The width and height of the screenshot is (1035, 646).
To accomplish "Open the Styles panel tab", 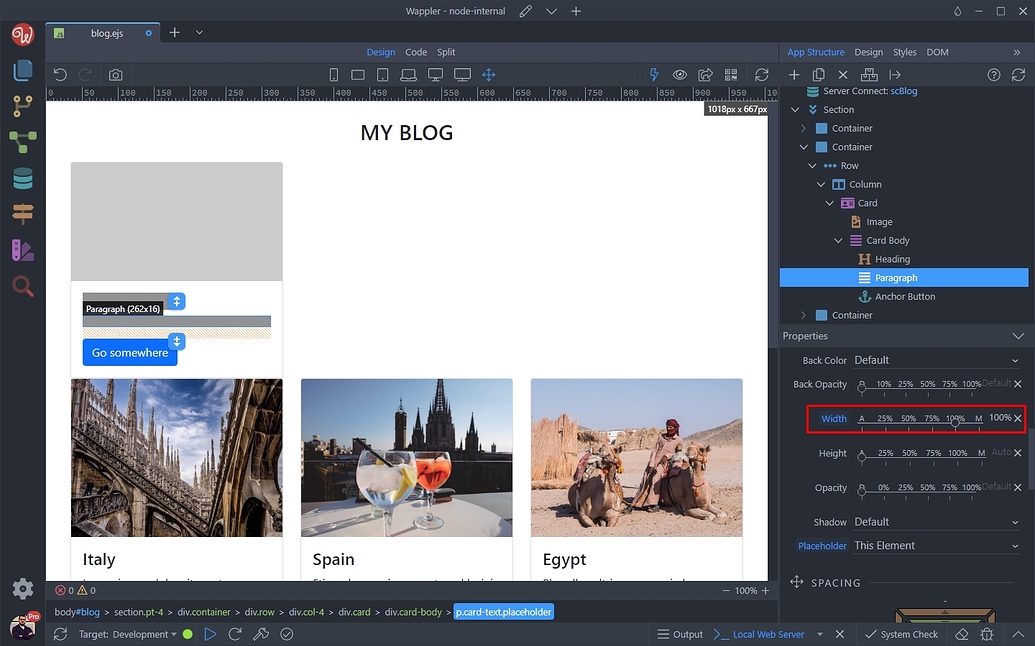I will 904,51.
